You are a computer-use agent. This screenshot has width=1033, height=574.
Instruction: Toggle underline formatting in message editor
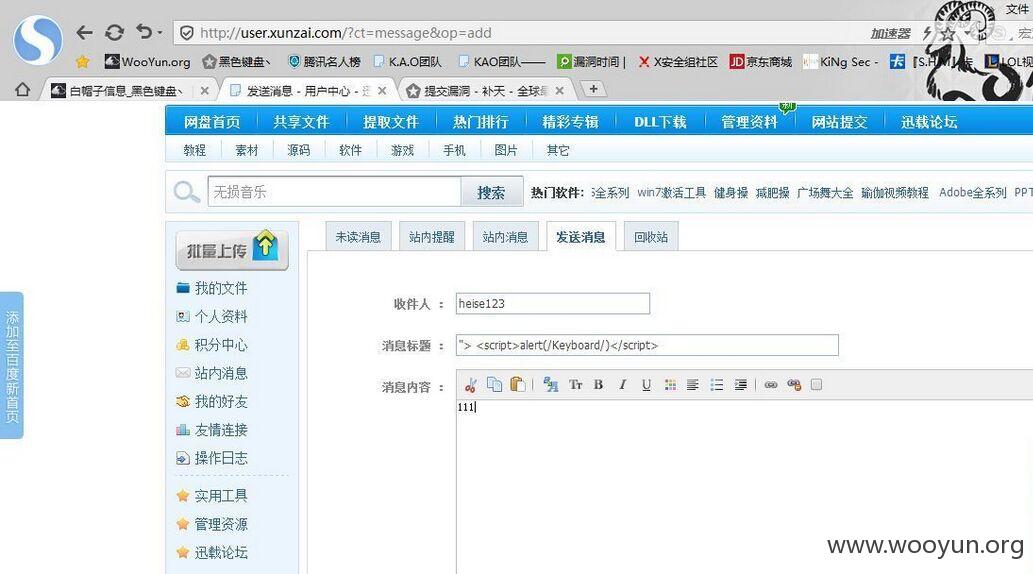pos(646,385)
